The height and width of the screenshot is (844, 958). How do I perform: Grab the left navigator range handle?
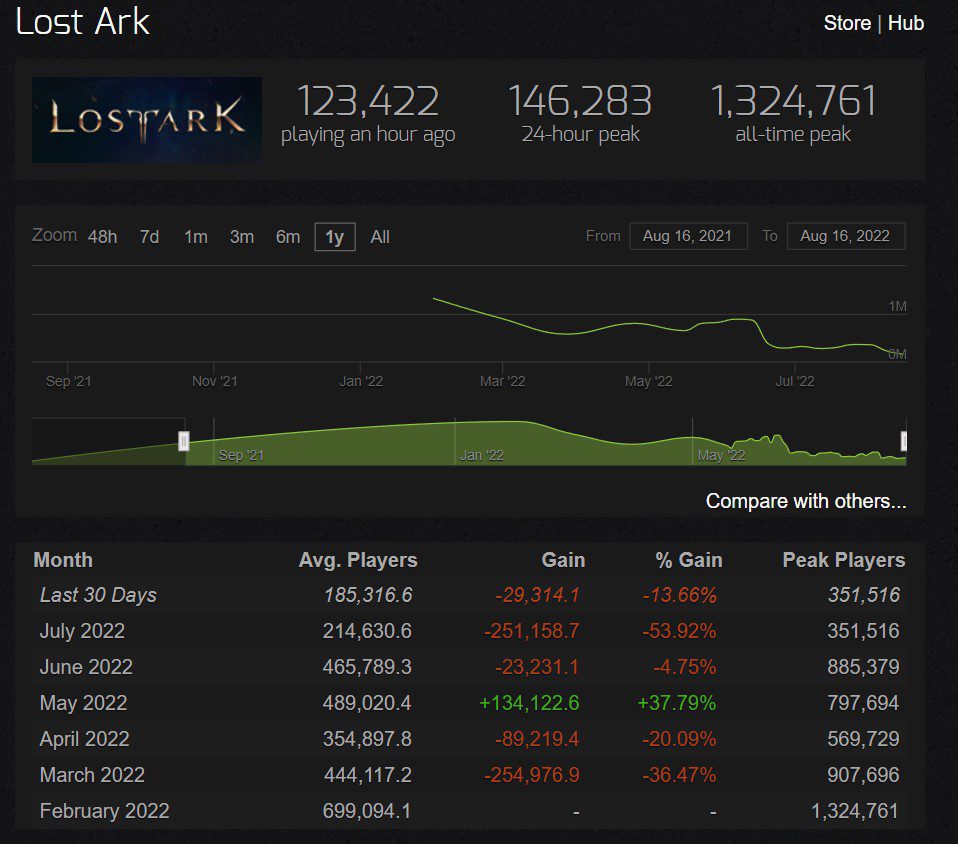(184, 441)
